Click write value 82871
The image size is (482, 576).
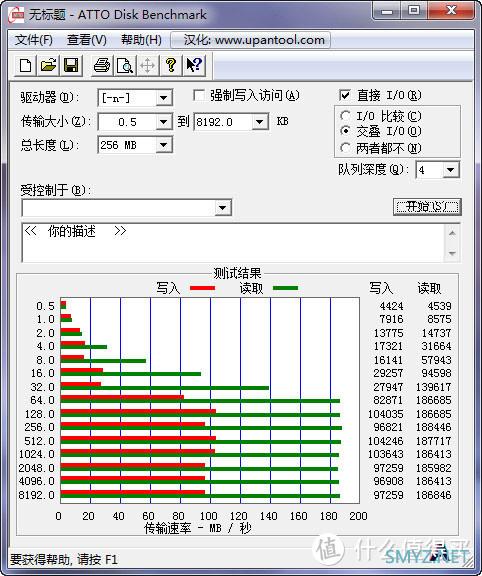click(x=388, y=400)
